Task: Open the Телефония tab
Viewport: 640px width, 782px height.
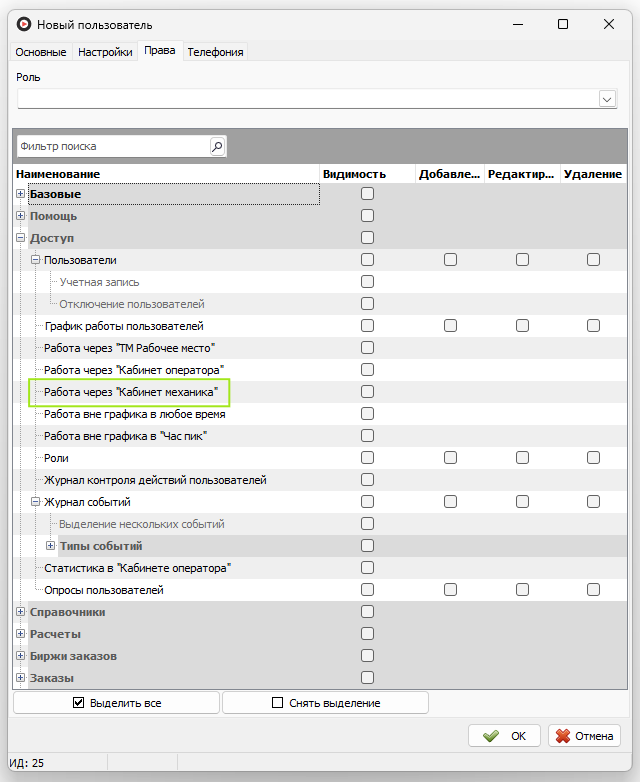Action: point(215,52)
